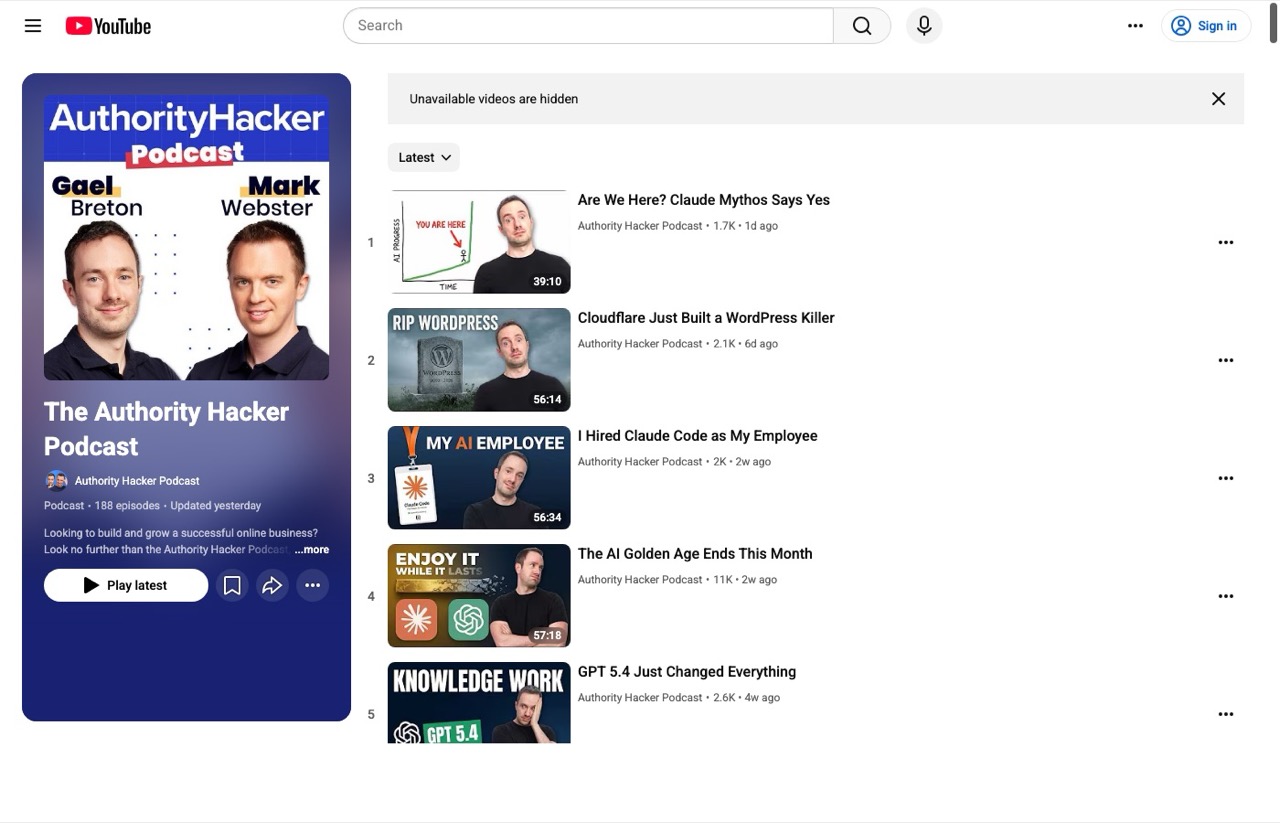Click 56:34 duration badge

tap(547, 518)
